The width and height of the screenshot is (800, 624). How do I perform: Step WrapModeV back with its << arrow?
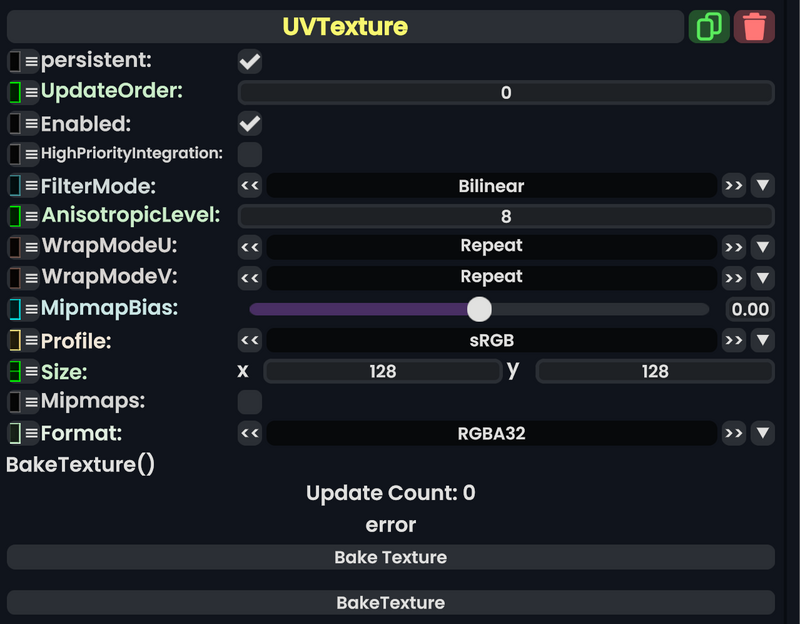249,277
